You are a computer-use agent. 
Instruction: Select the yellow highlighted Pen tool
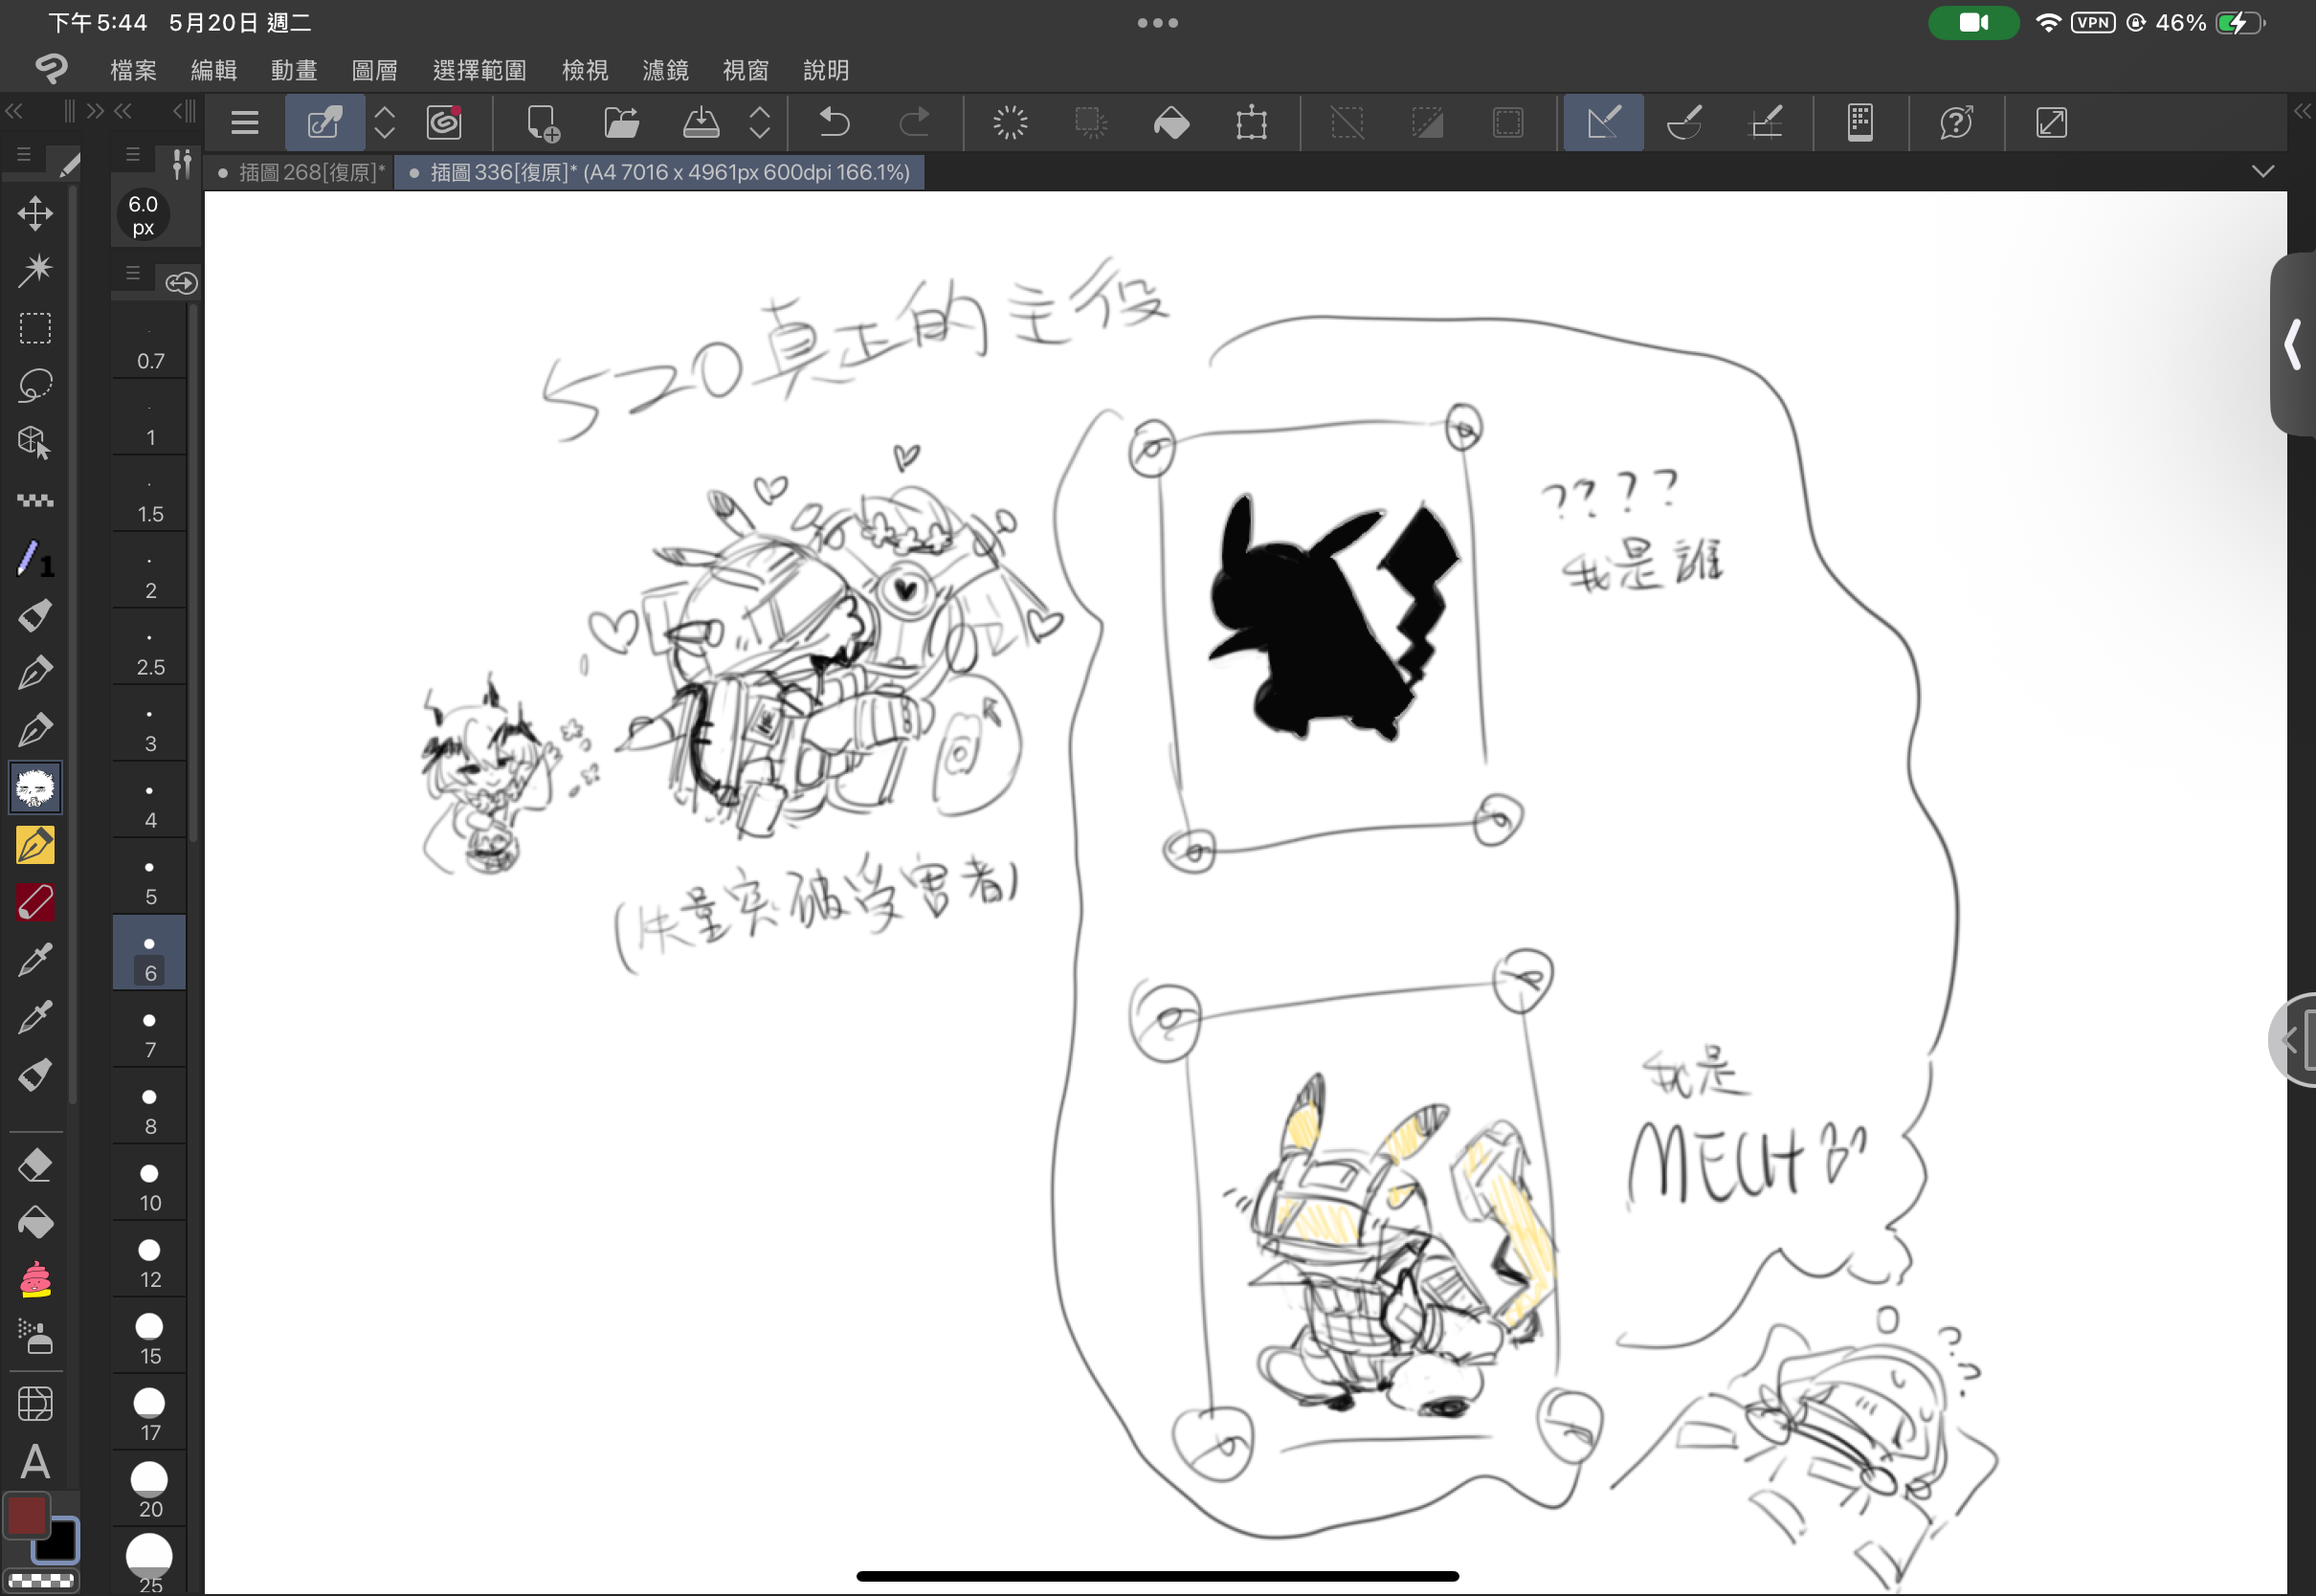(35, 846)
